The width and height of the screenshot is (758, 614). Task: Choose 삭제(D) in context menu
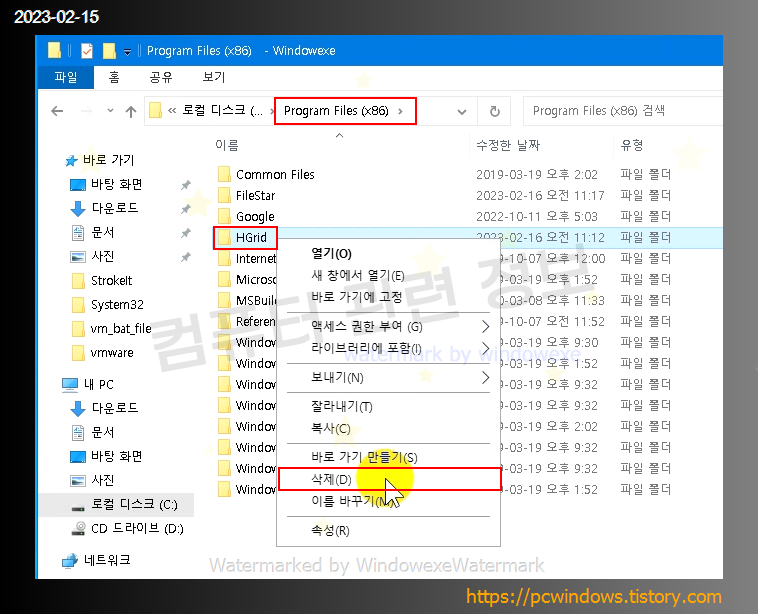coord(389,479)
